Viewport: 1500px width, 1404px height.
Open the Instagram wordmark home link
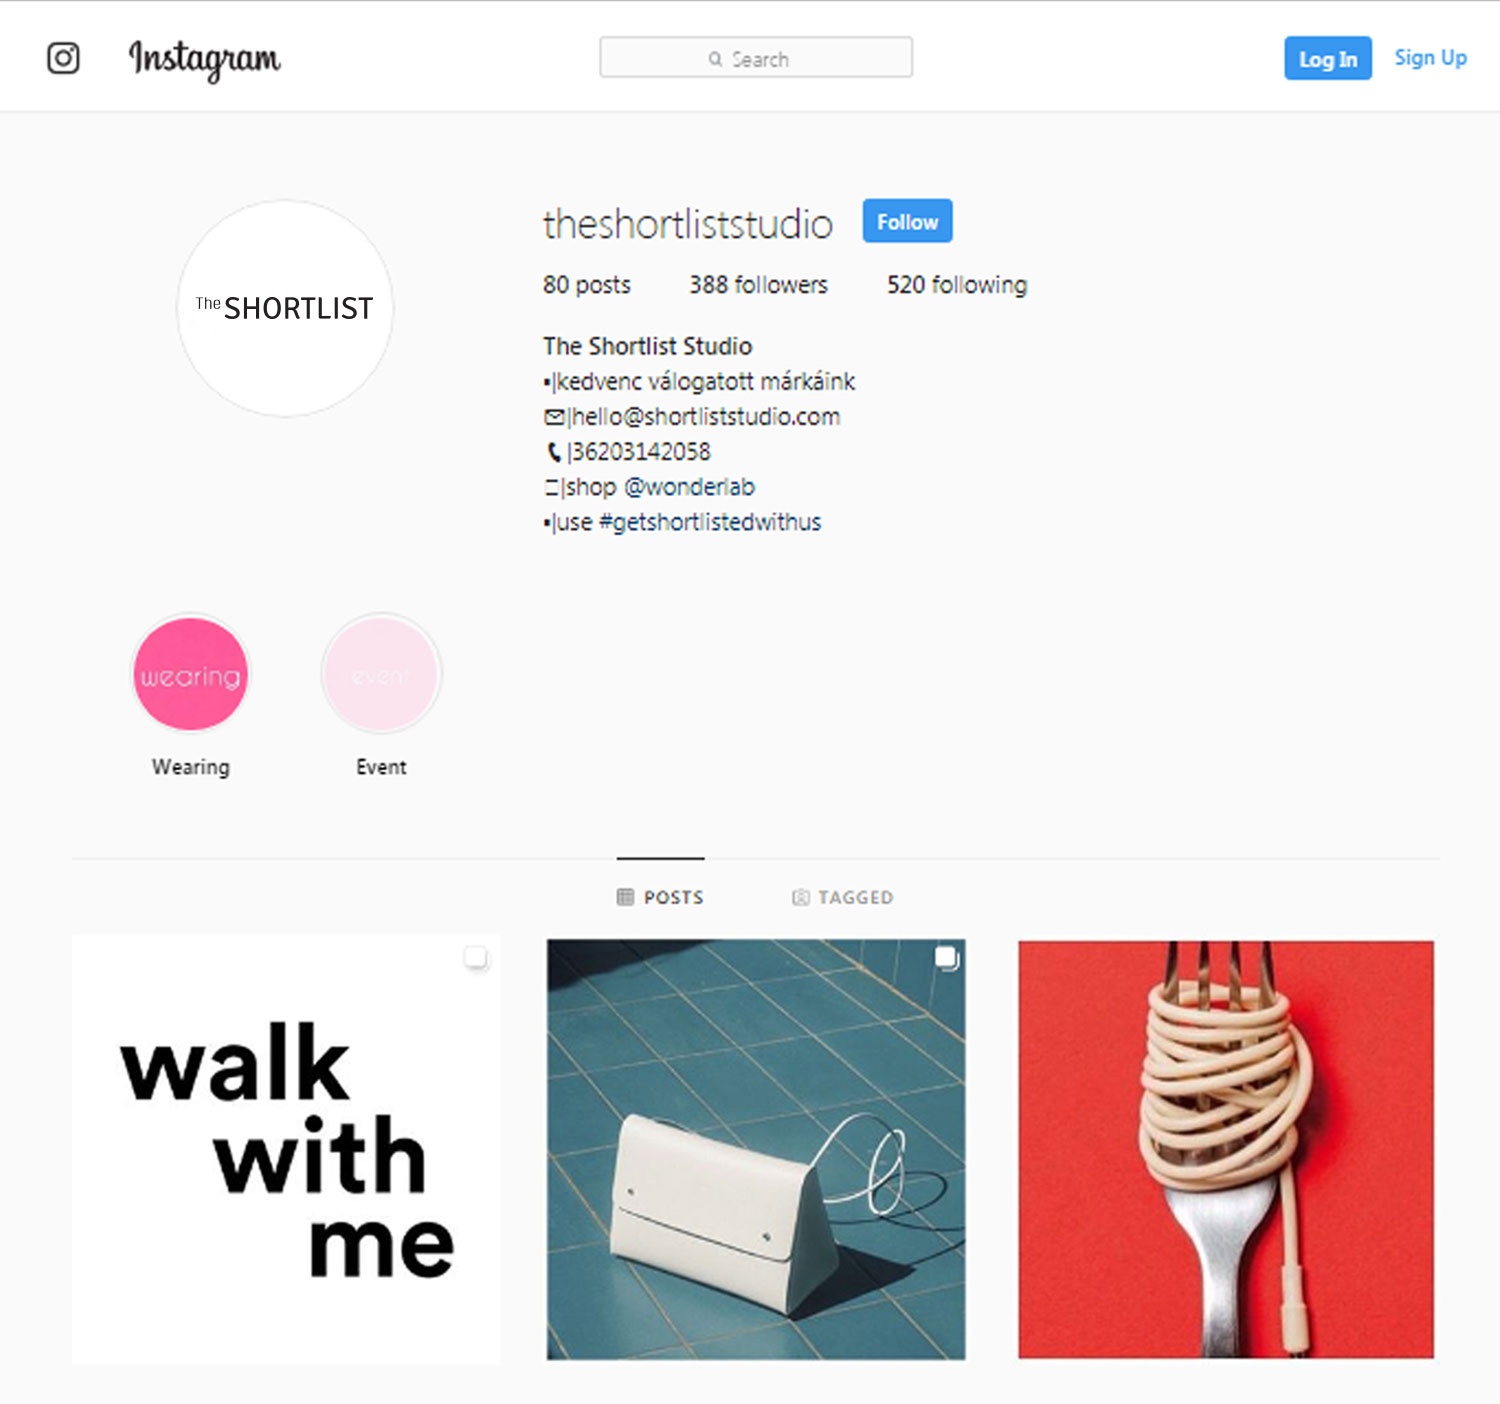tap(205, 60)
